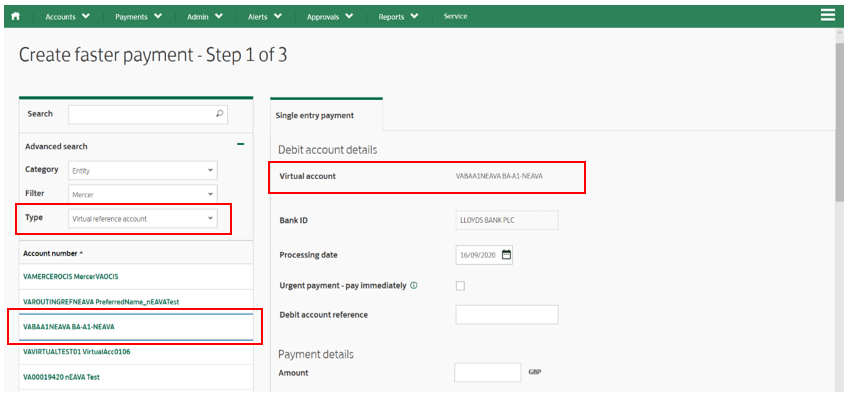
Task: Collapse the Advanced search section
Action: (x=241, y=144)
